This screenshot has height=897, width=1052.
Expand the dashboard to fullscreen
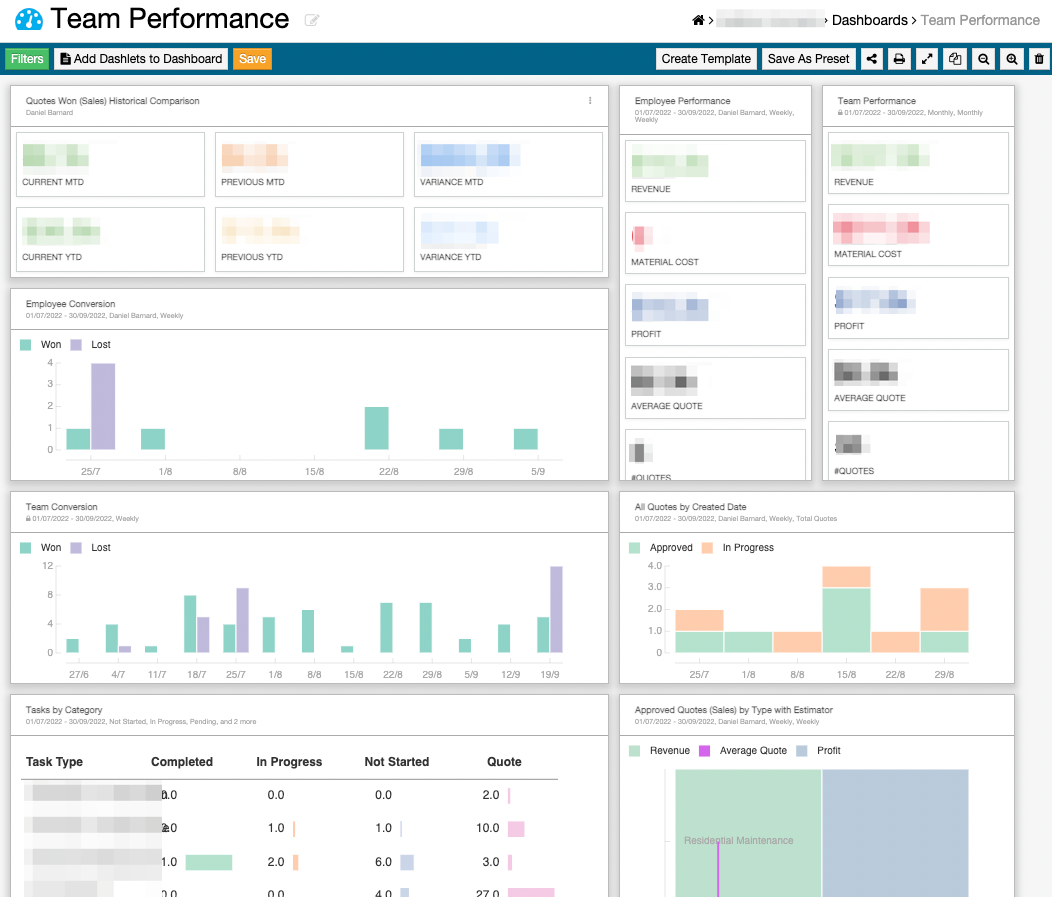pyautogui.click(x=927, y=59)
